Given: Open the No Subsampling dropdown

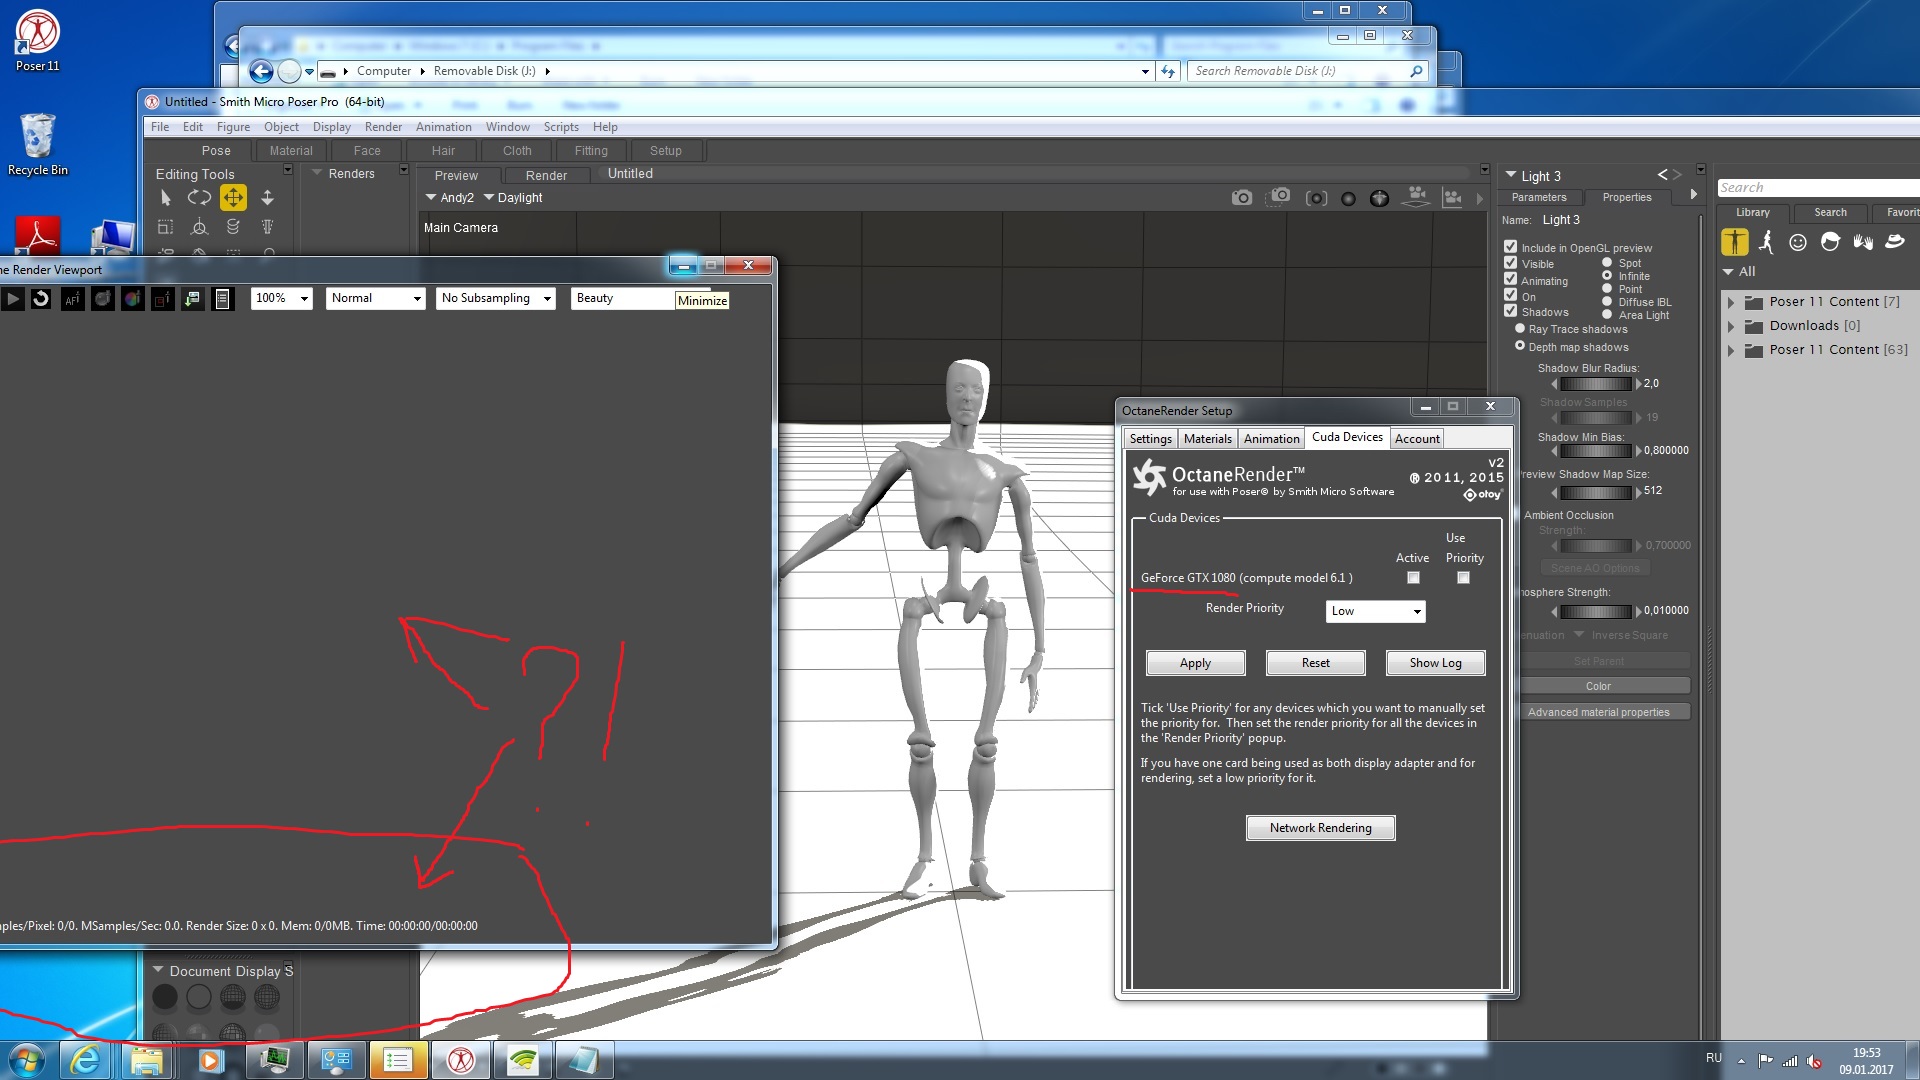Looking at the screenshot, I should tap(496, 298).
